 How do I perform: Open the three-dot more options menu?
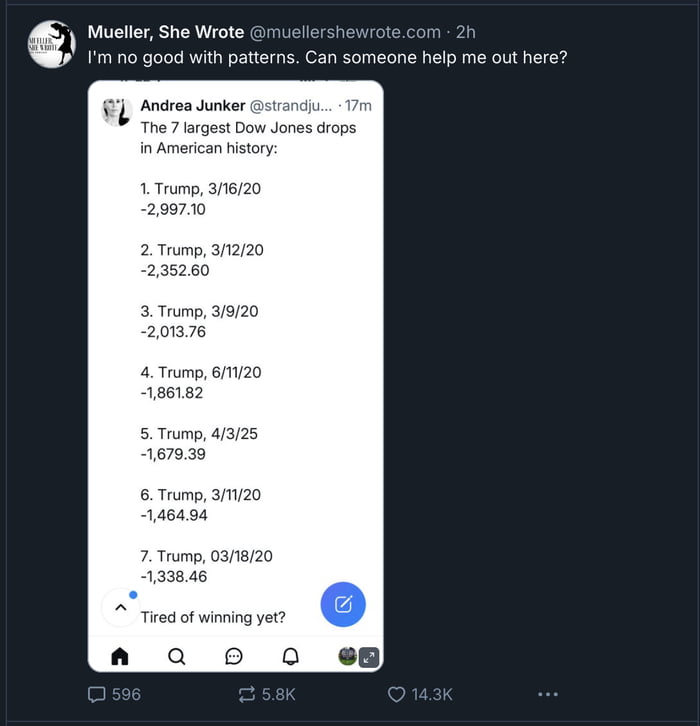tap(547, 693)
